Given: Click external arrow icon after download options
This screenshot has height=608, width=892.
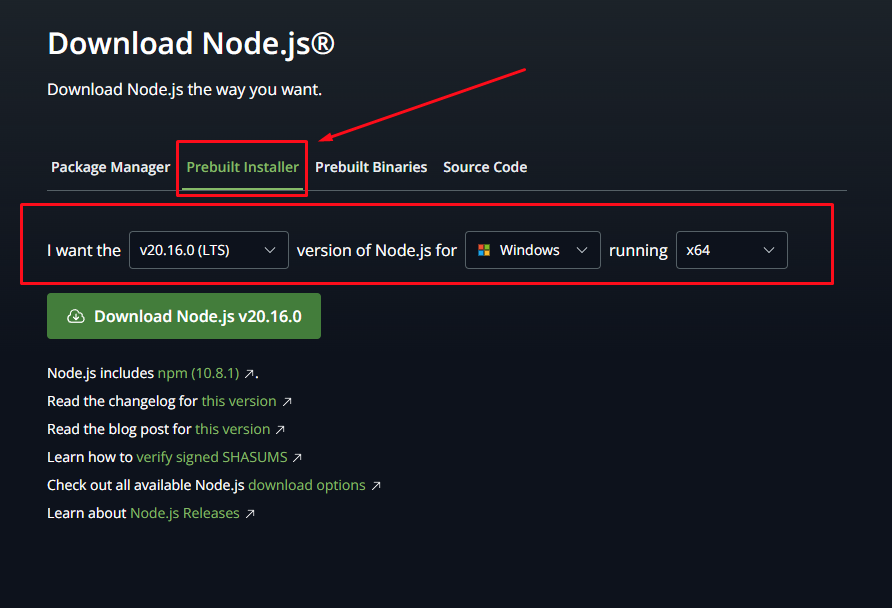Looking at the screenshot, I should point(375,486).
